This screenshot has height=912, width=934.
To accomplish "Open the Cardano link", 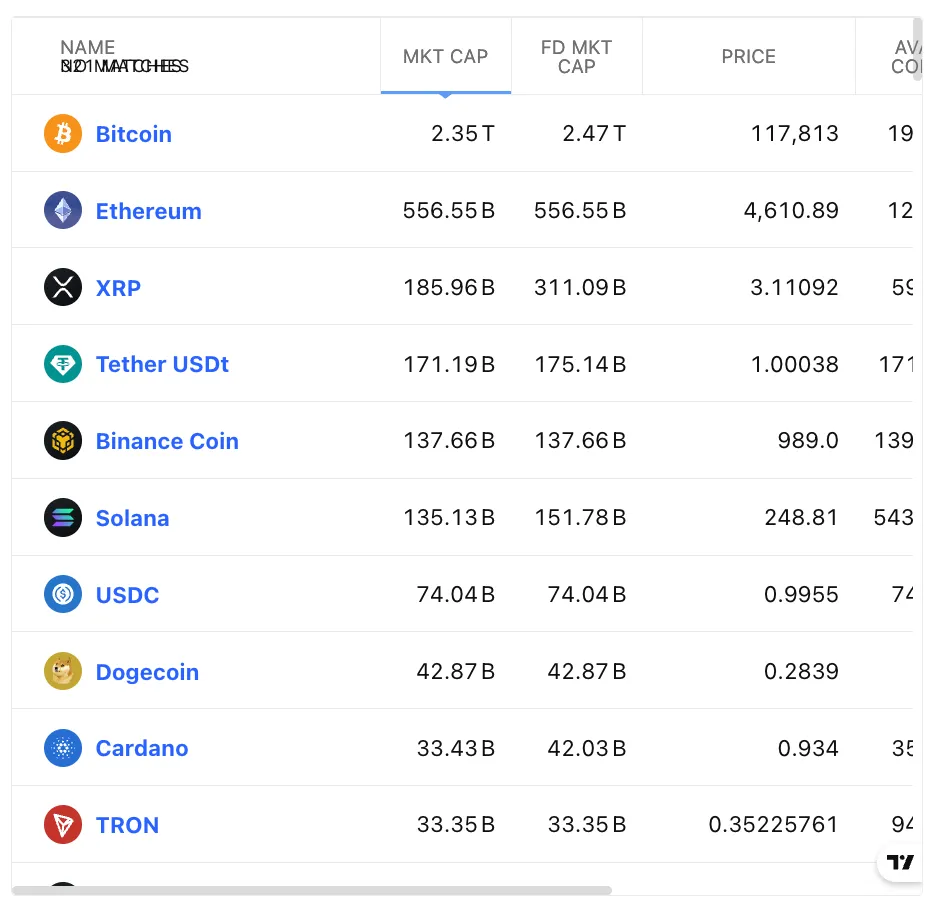I will coord(141,748).
